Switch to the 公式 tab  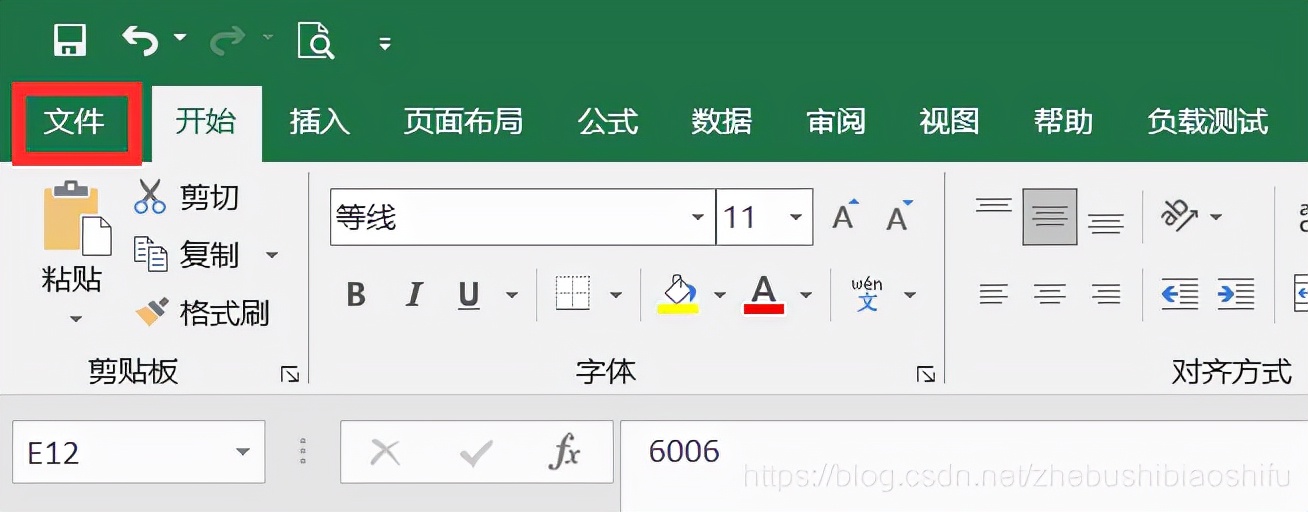[608, 122]
